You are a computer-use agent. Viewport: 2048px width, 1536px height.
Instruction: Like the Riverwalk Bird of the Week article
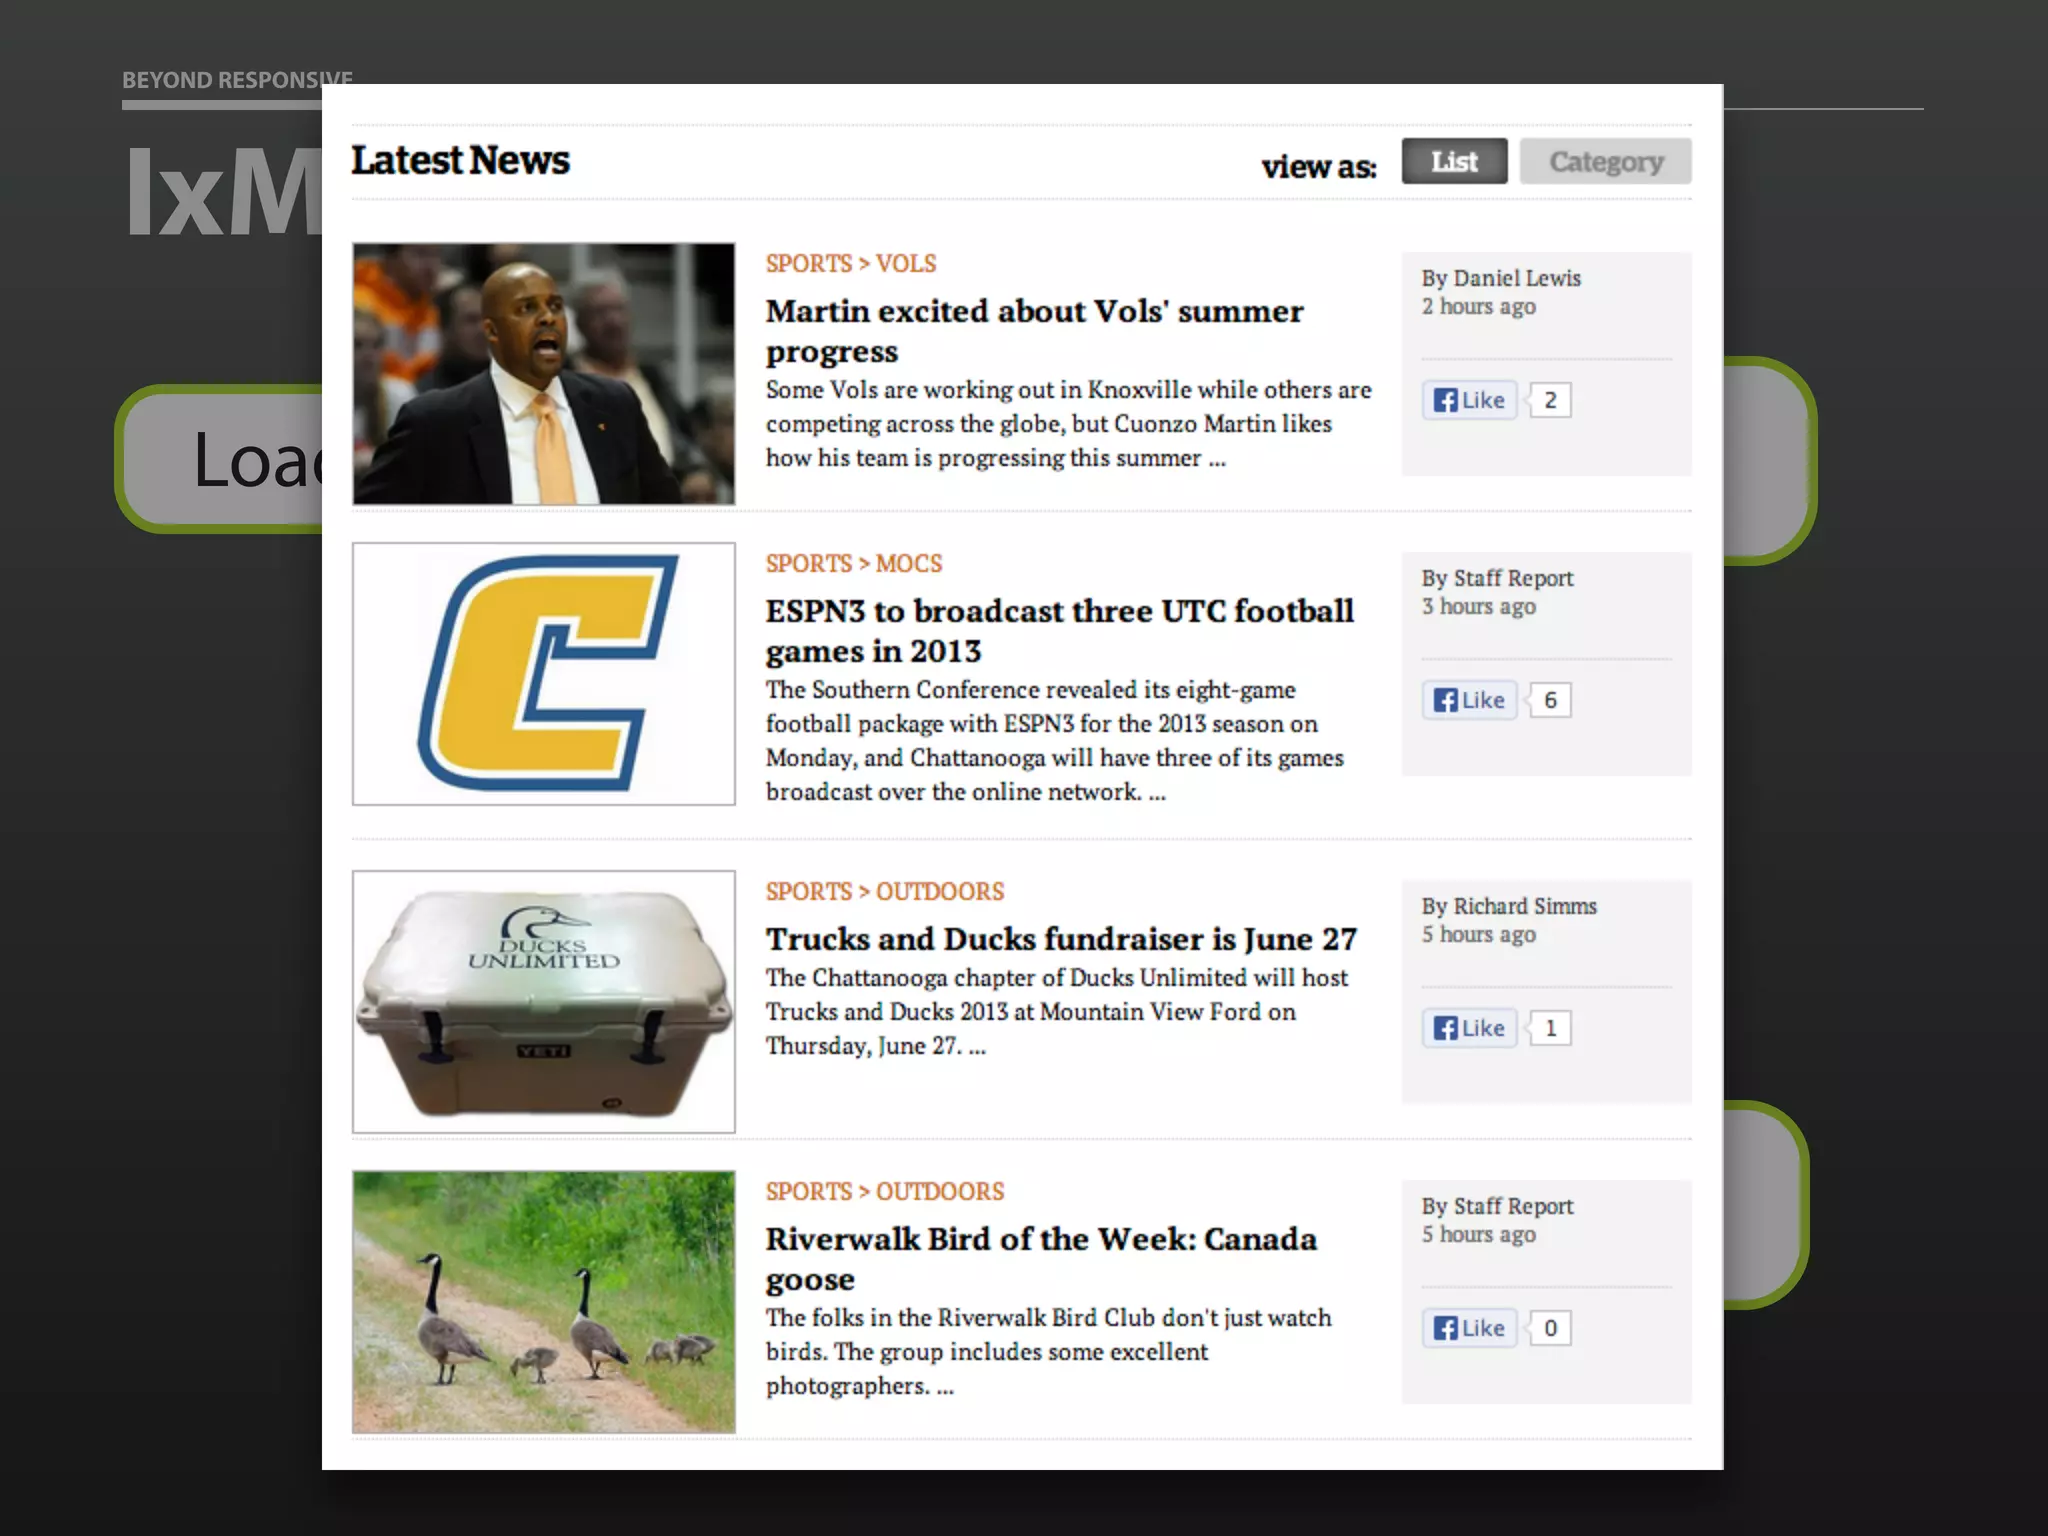pos(1469,1328)
